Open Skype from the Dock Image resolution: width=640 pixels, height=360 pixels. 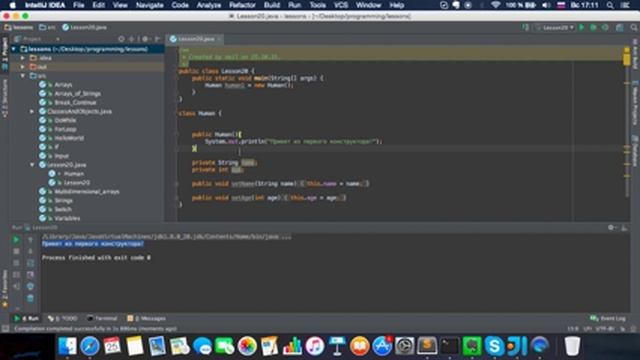coord(494,346)
